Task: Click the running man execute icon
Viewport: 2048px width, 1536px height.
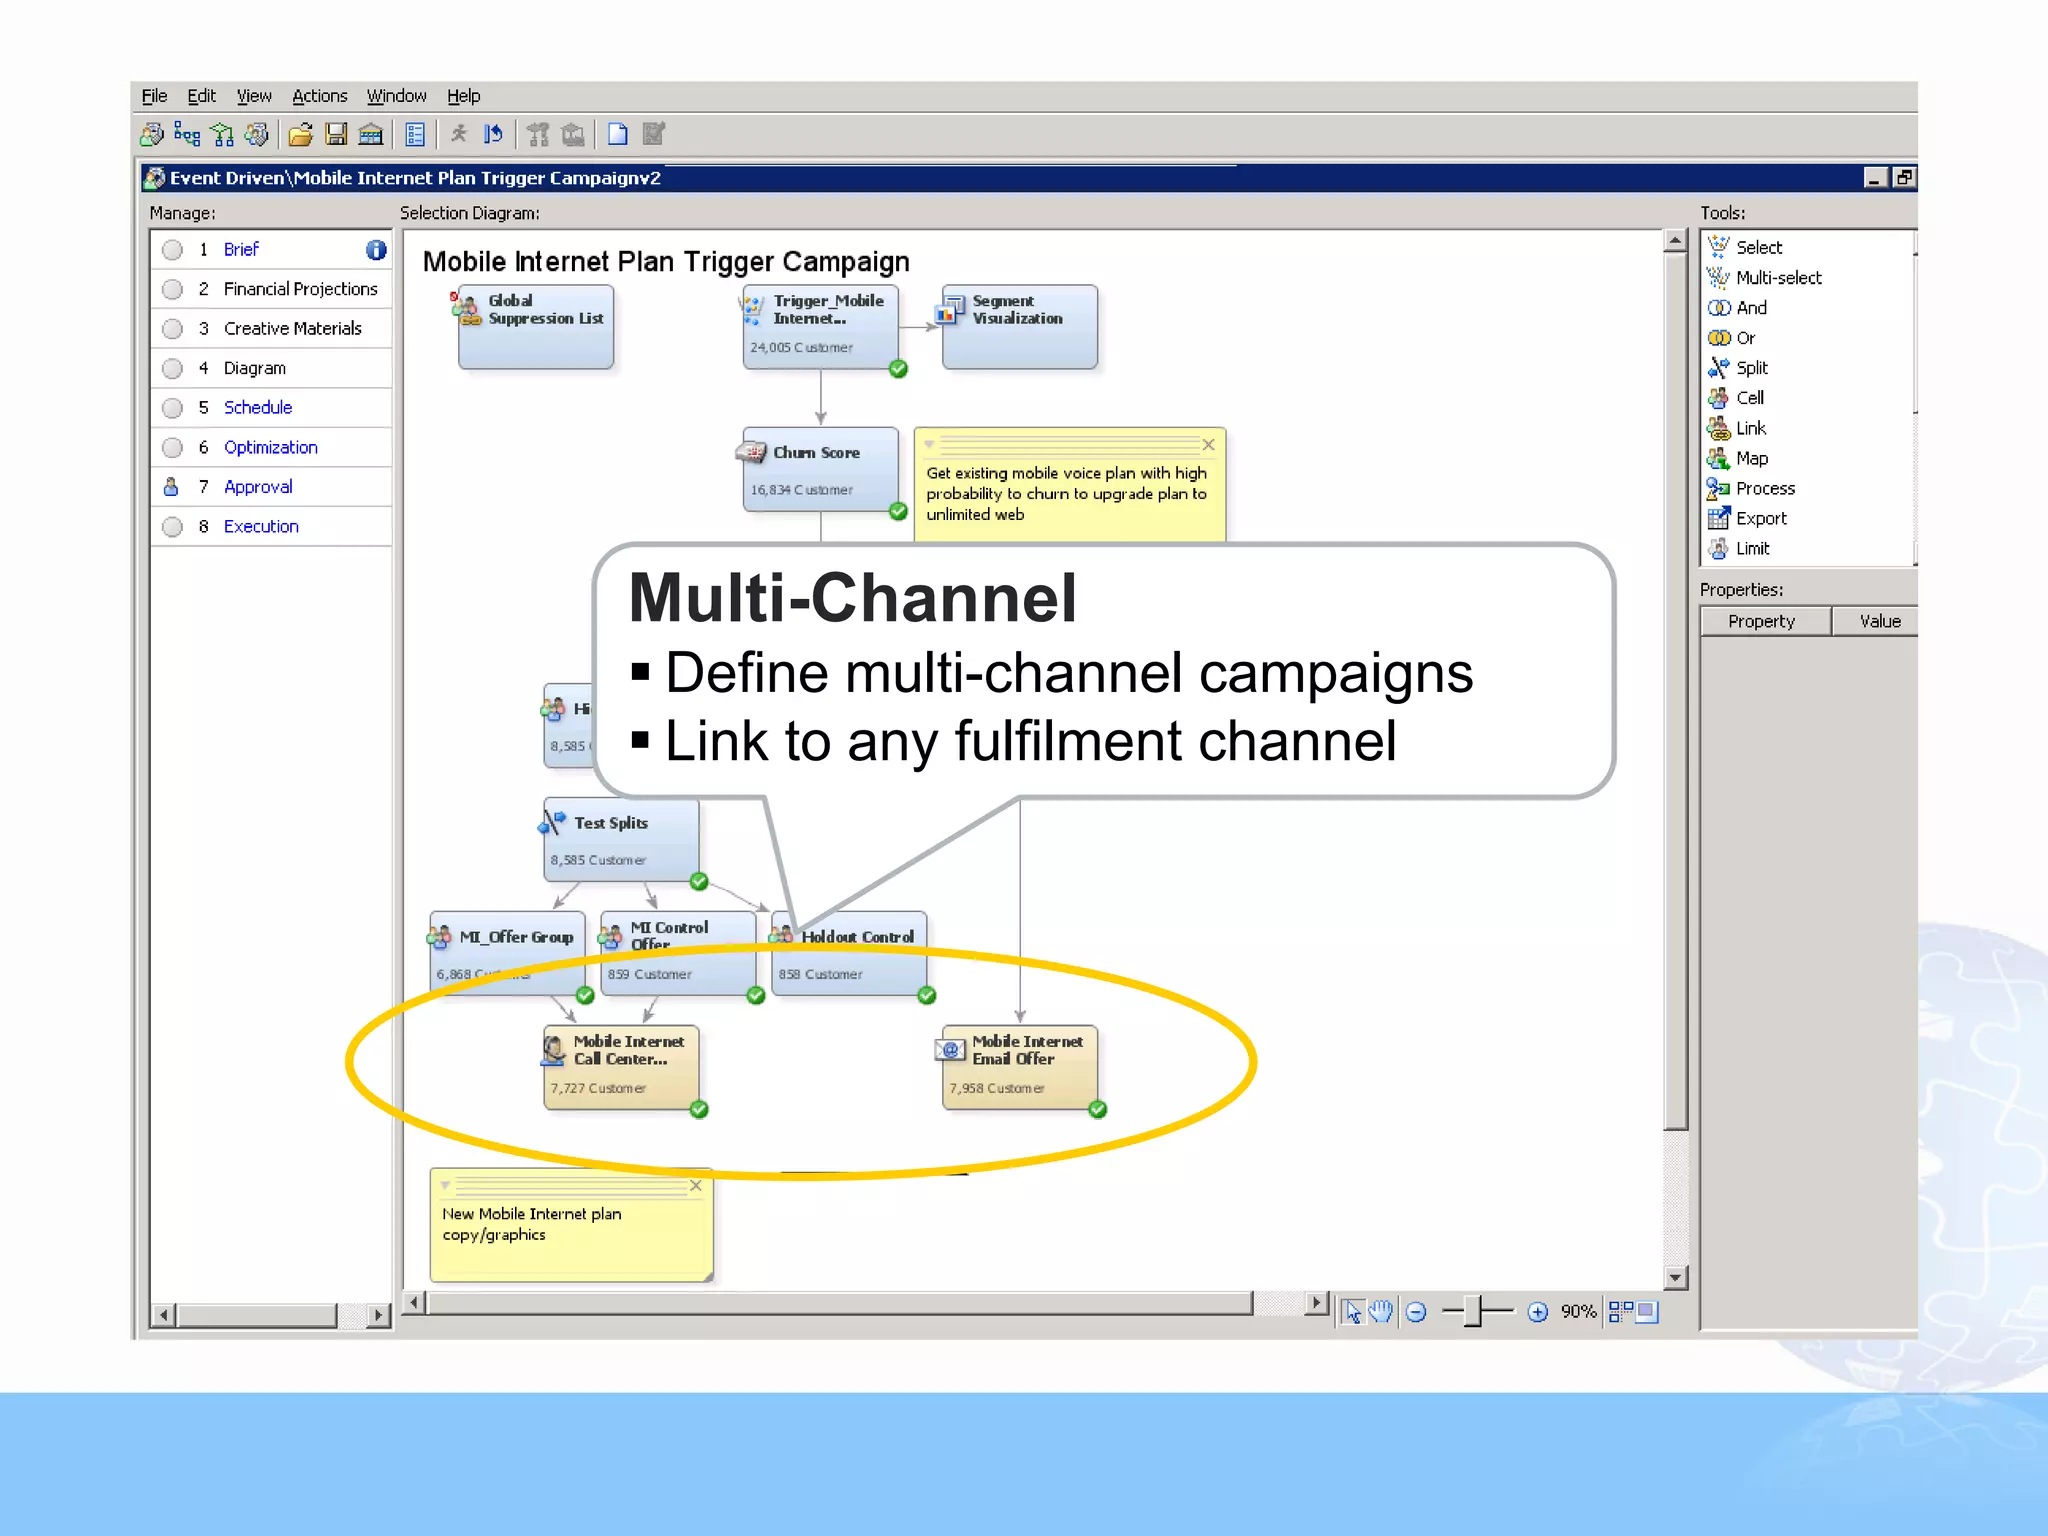Action: [459, 134]
